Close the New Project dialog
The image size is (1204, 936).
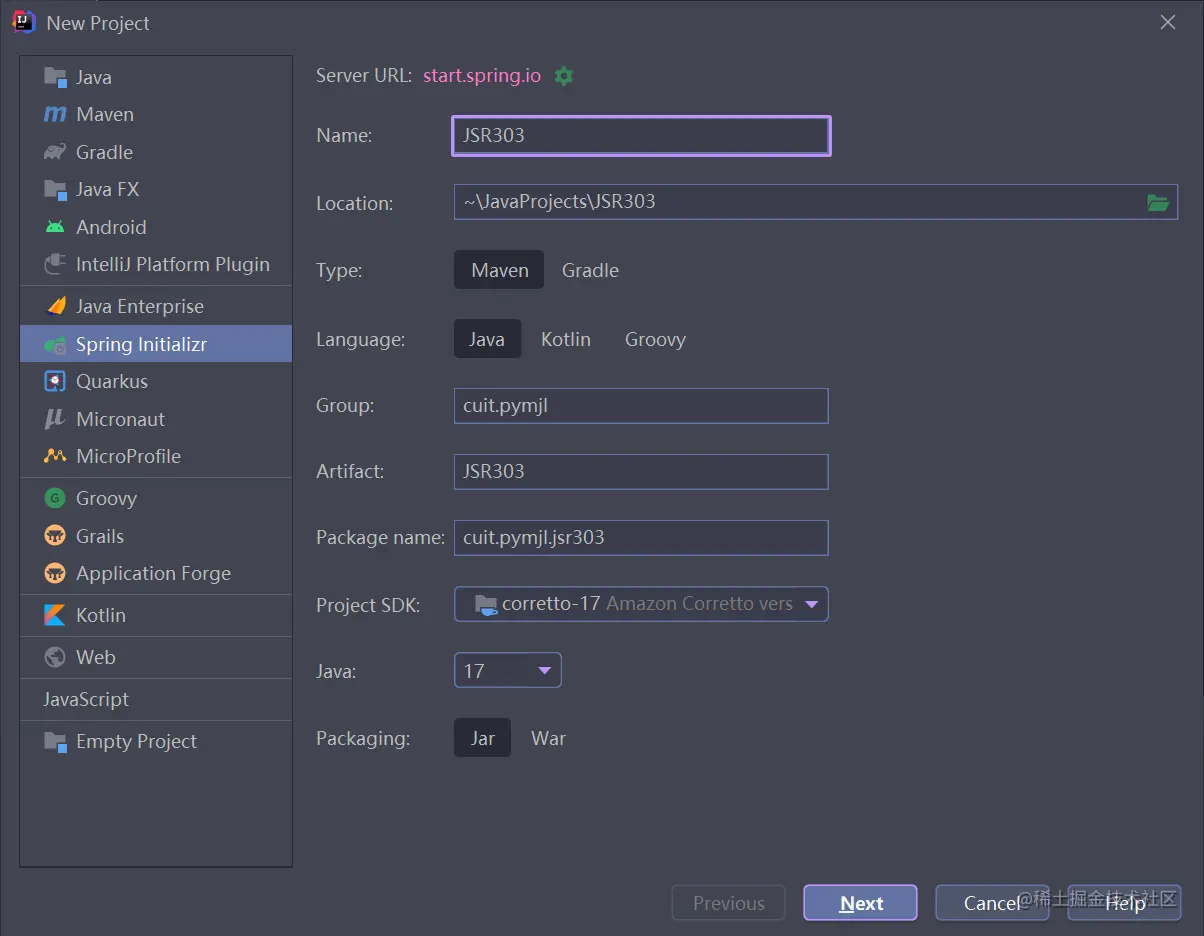pos(1168,22)
